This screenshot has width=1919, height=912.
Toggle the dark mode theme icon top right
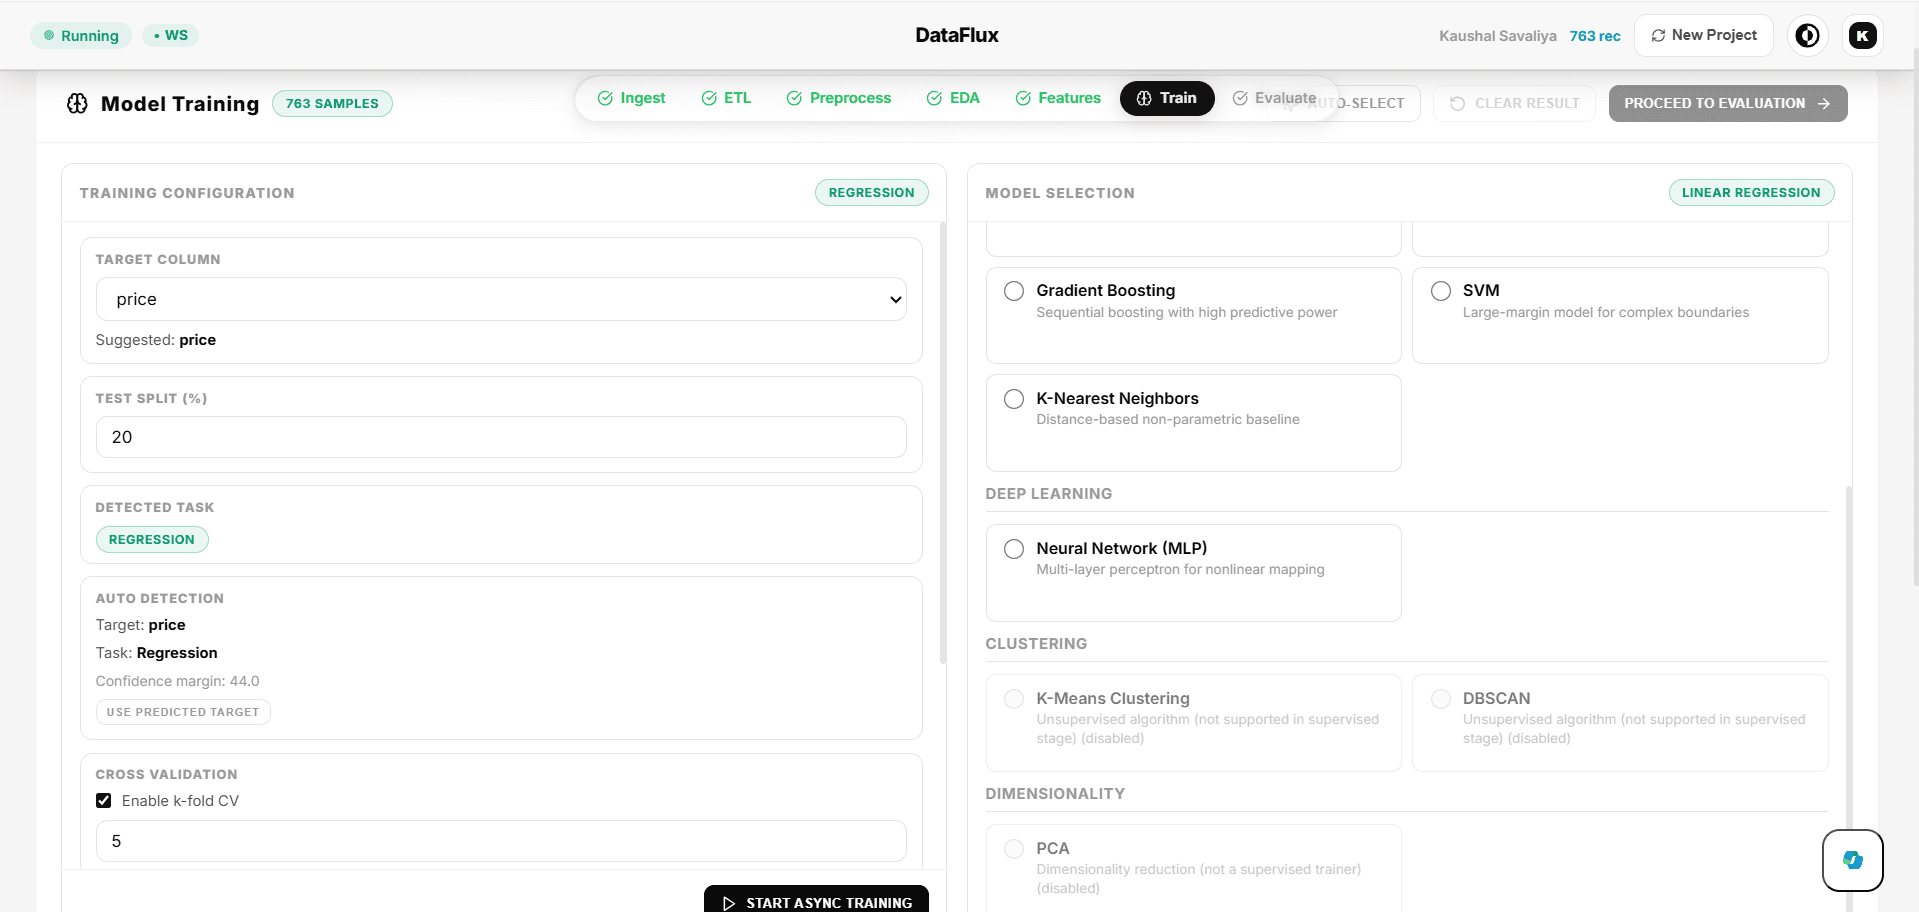[x=1807, y=35]
